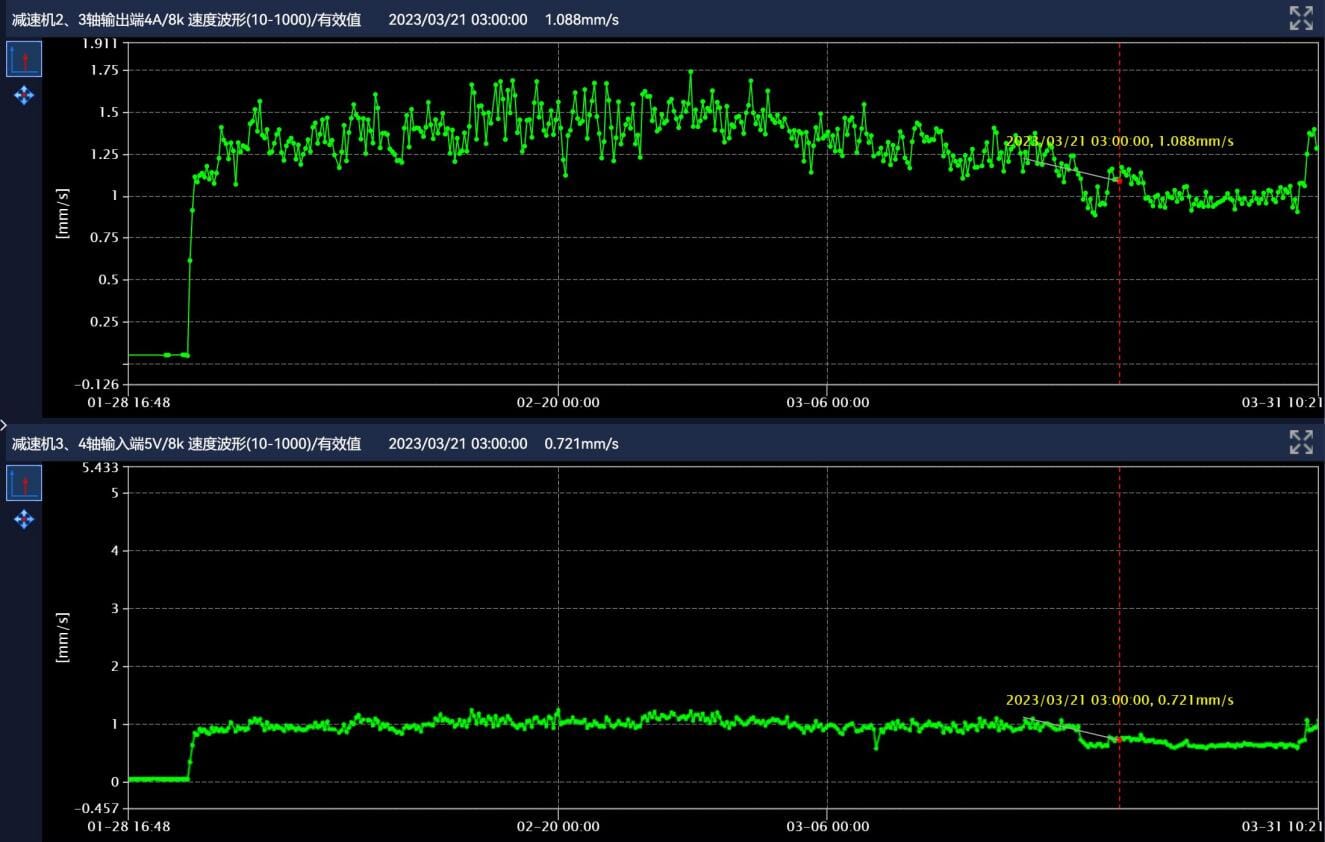Expand 减速机3 chart to fullscreen
This screenshot has height=842, width=1325.
click(1300, 442)
